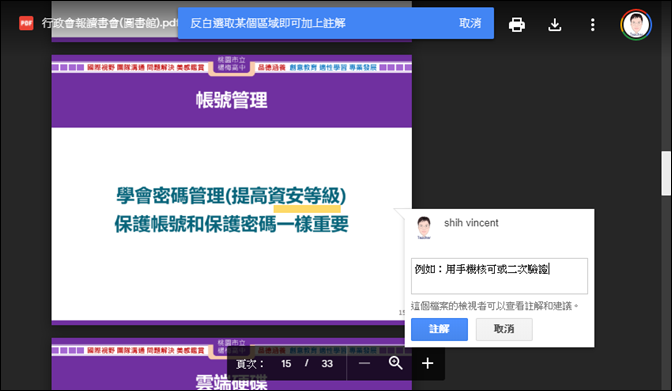Image resolution: width=672 pixels, height=391 pixels.
Task: Cancel annotation mode in blue banner
Action: (x=470, y=23)
